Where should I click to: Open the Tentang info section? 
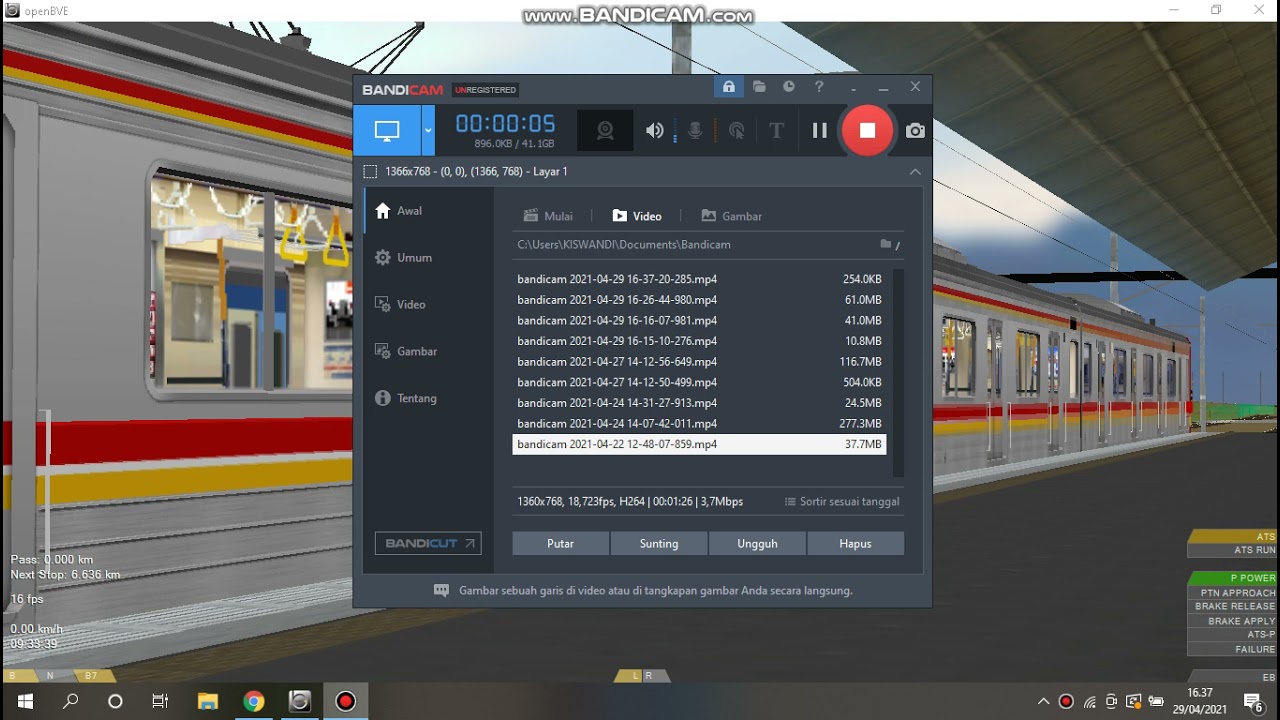coord(406,399)
